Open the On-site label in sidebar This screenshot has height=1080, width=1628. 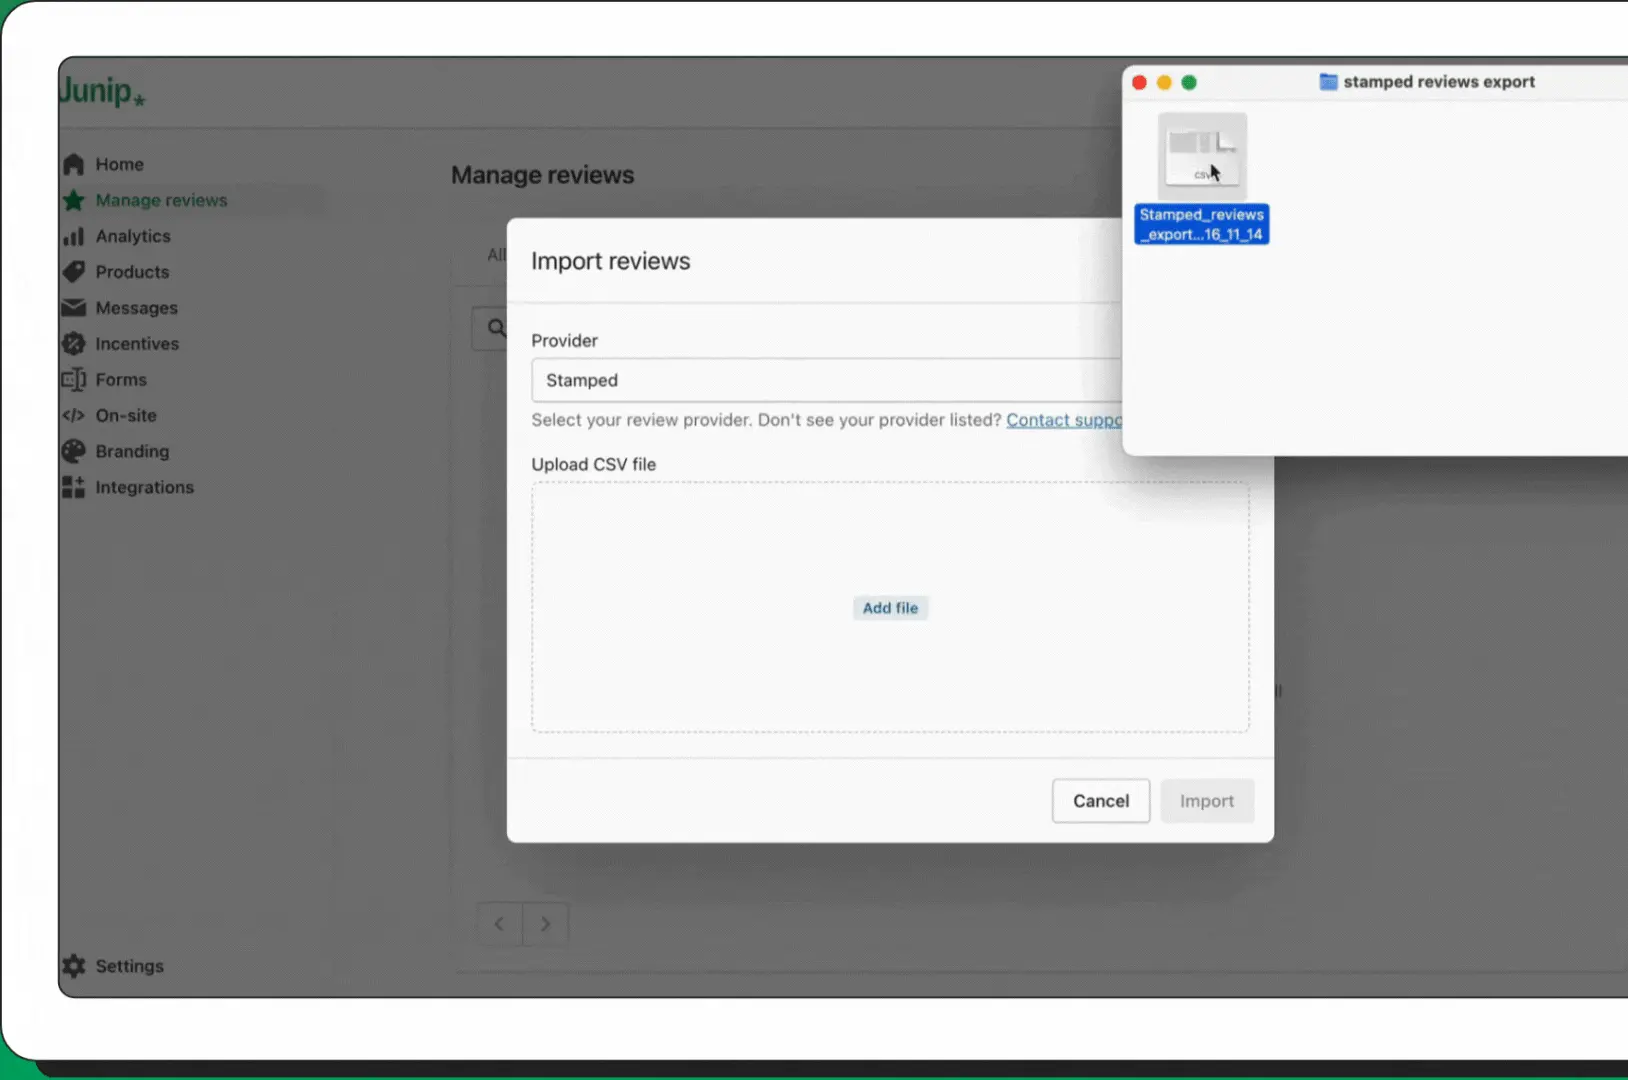tap(126, 415)
